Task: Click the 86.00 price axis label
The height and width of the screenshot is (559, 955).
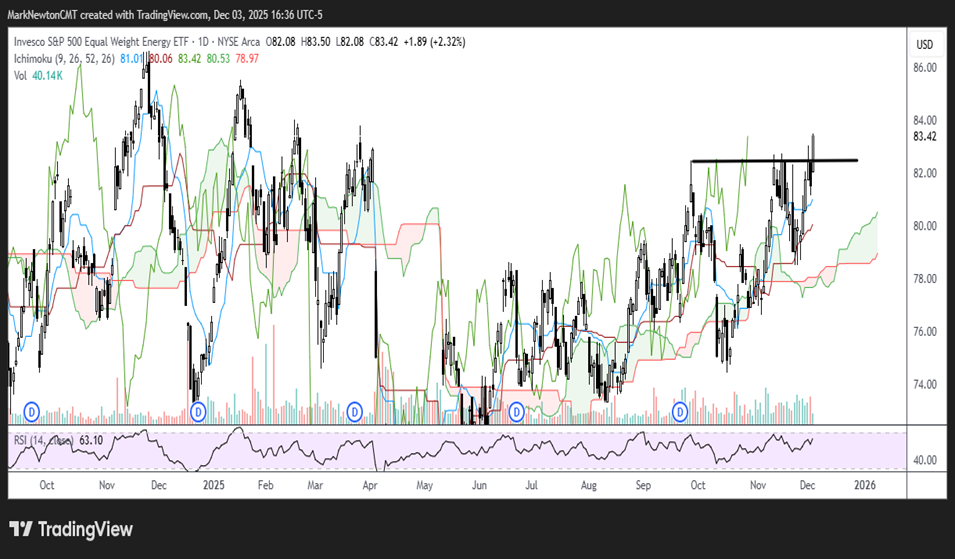Action: [x=924, y=67]
